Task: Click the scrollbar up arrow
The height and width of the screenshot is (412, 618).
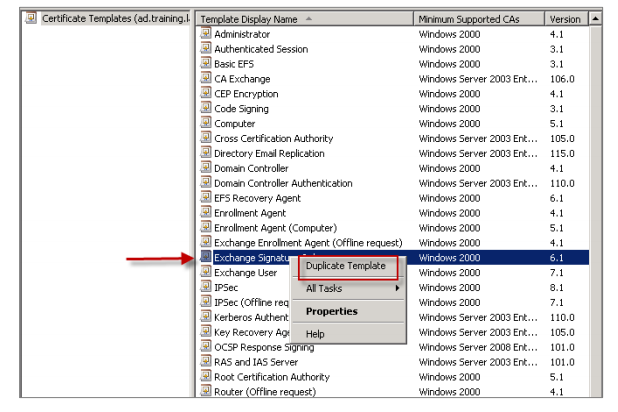Action: click(x=596, y=19)
